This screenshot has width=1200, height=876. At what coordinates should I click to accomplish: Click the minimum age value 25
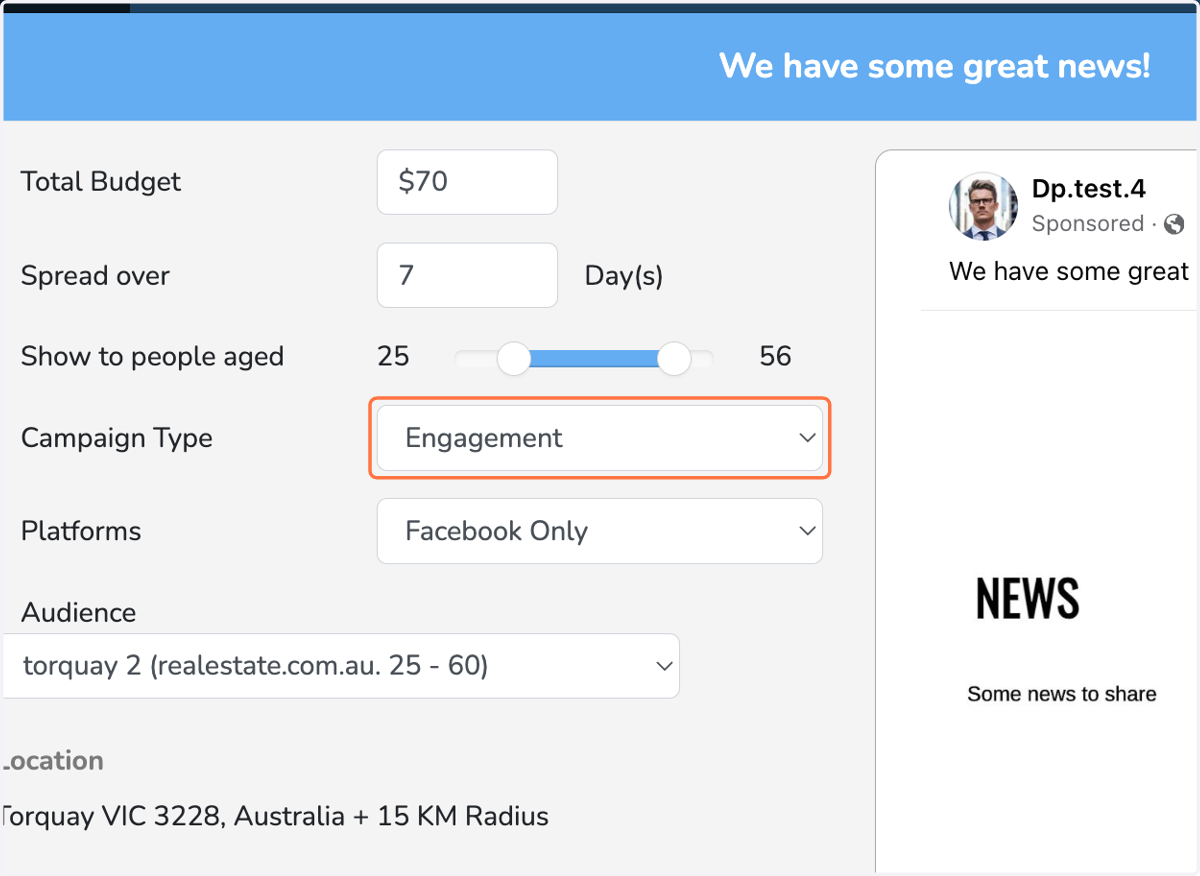[393, 356]
